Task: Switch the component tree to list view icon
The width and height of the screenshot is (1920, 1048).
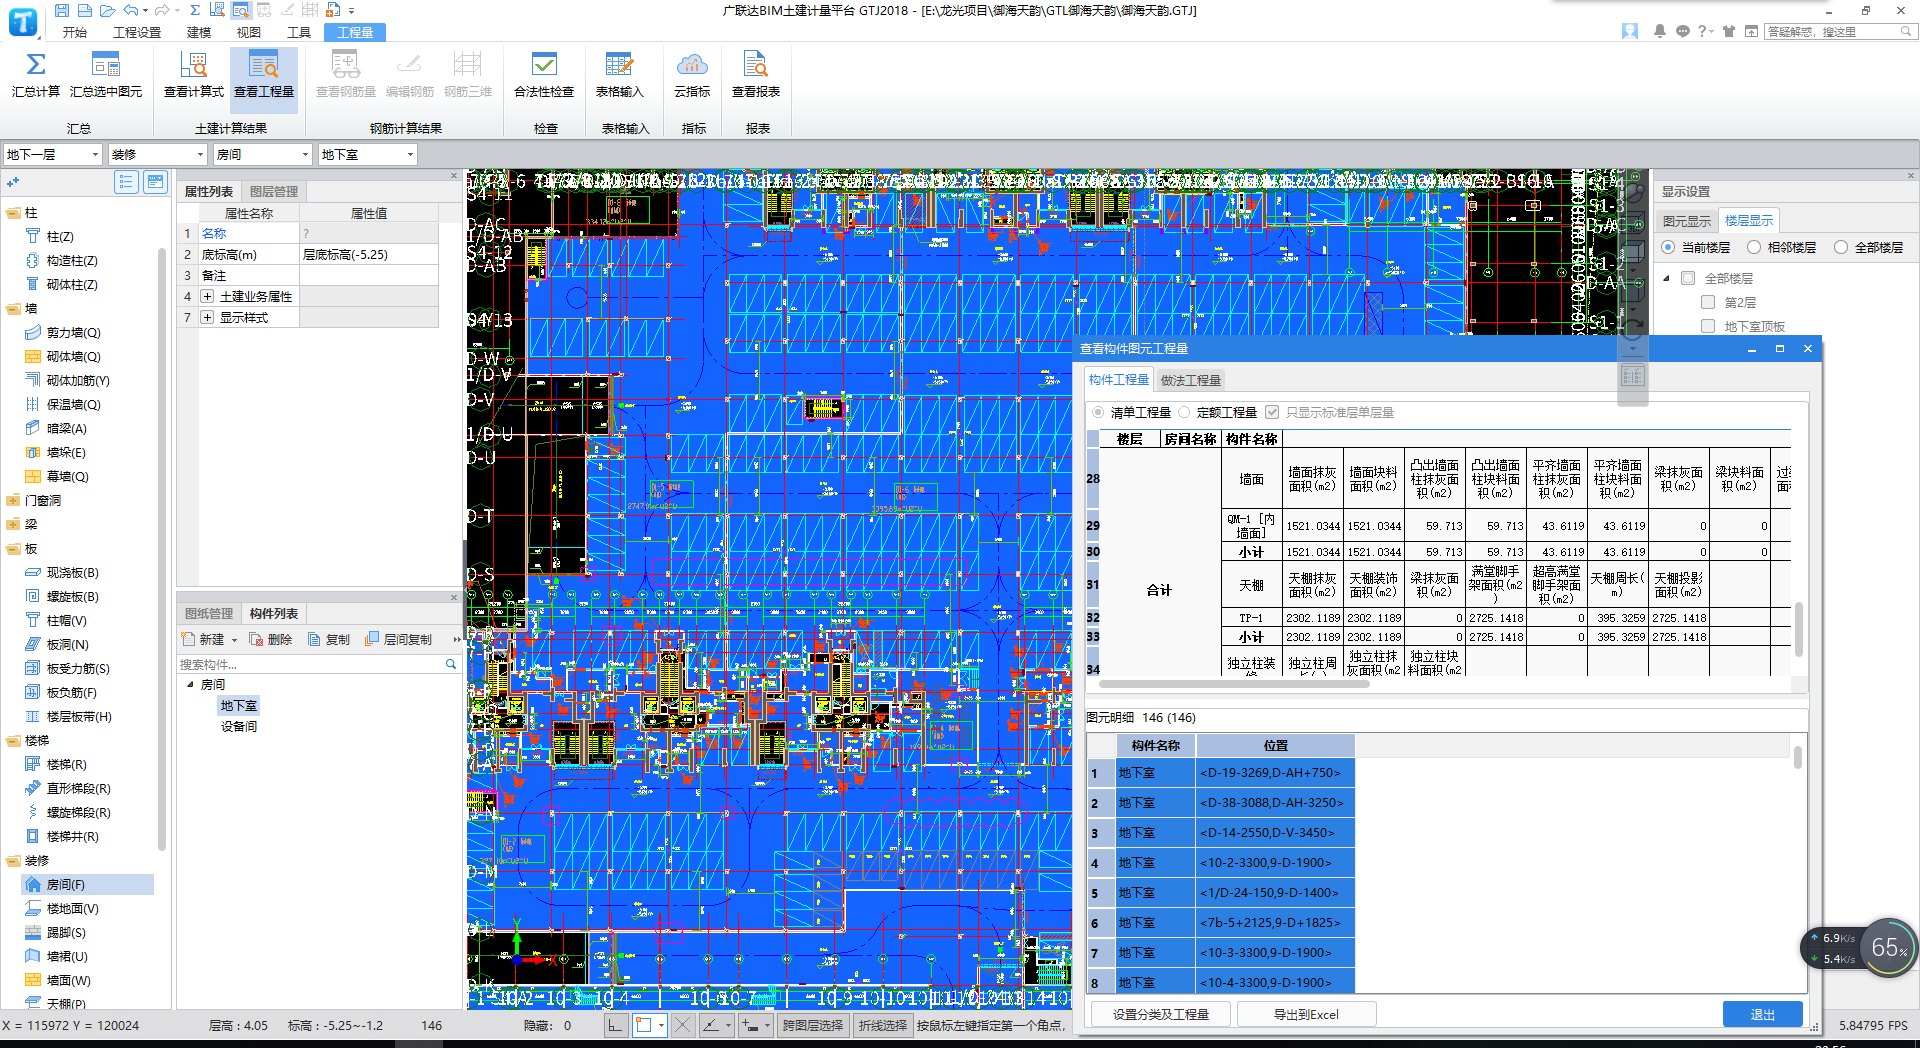Action: coord(126,182)
